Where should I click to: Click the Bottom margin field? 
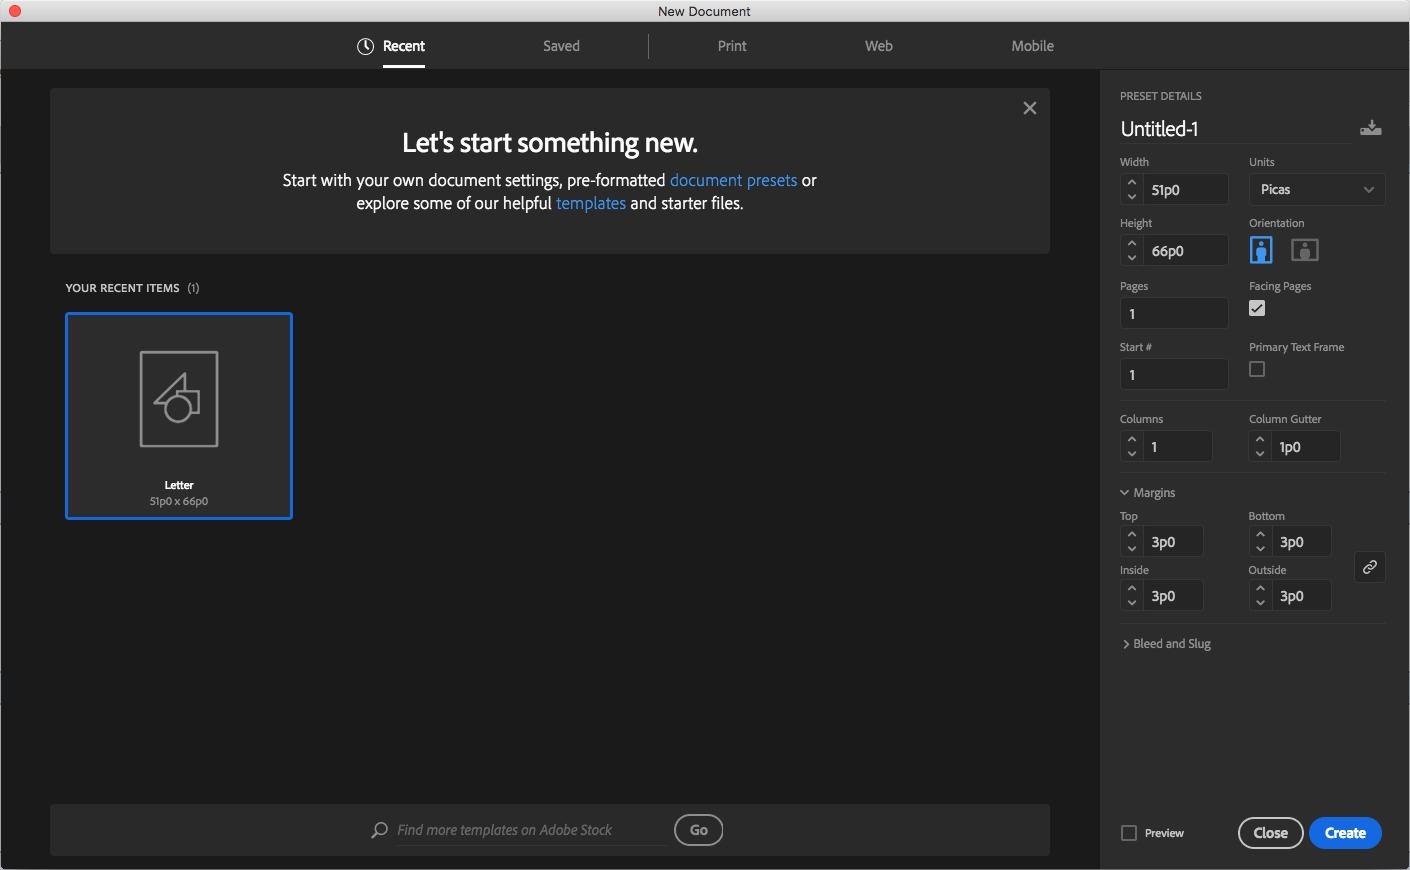1302,541
